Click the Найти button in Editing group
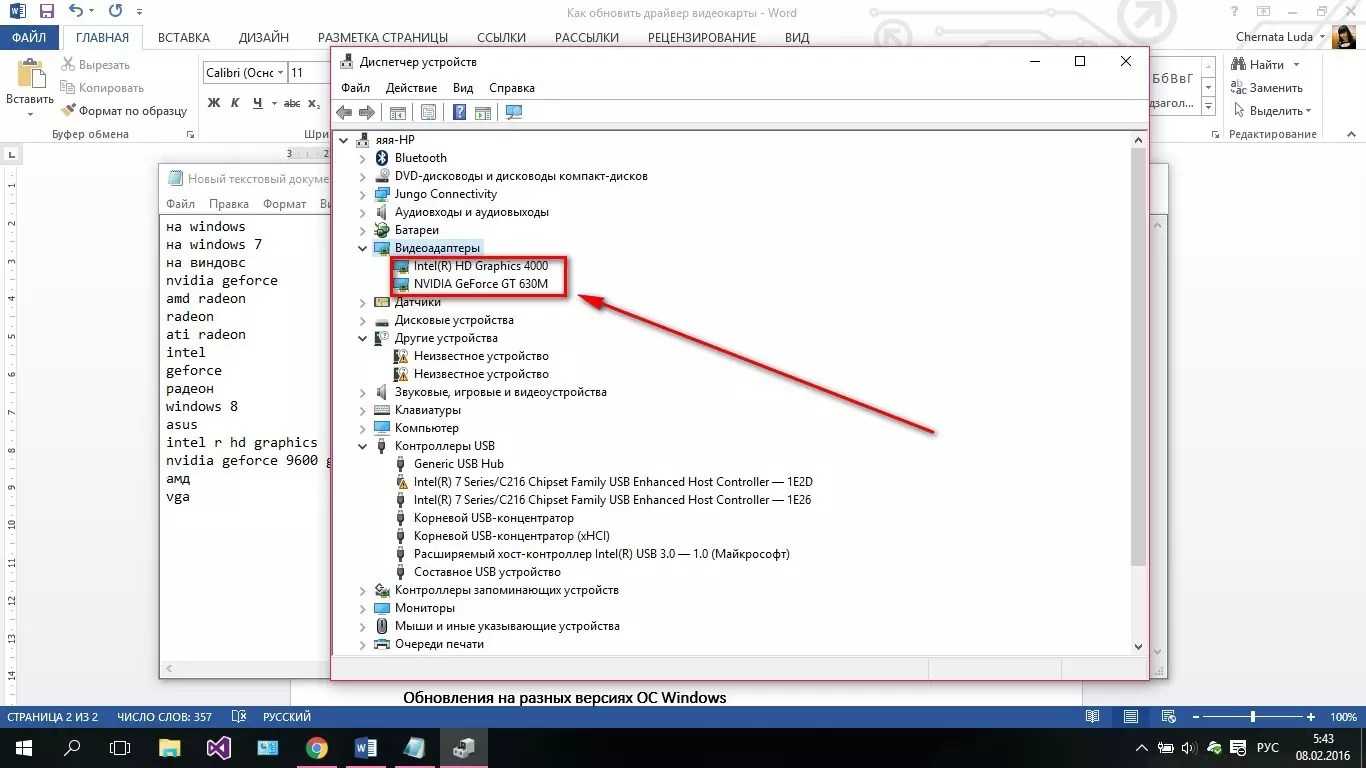Screen dimensions: 1366x768 [1258, 65]
